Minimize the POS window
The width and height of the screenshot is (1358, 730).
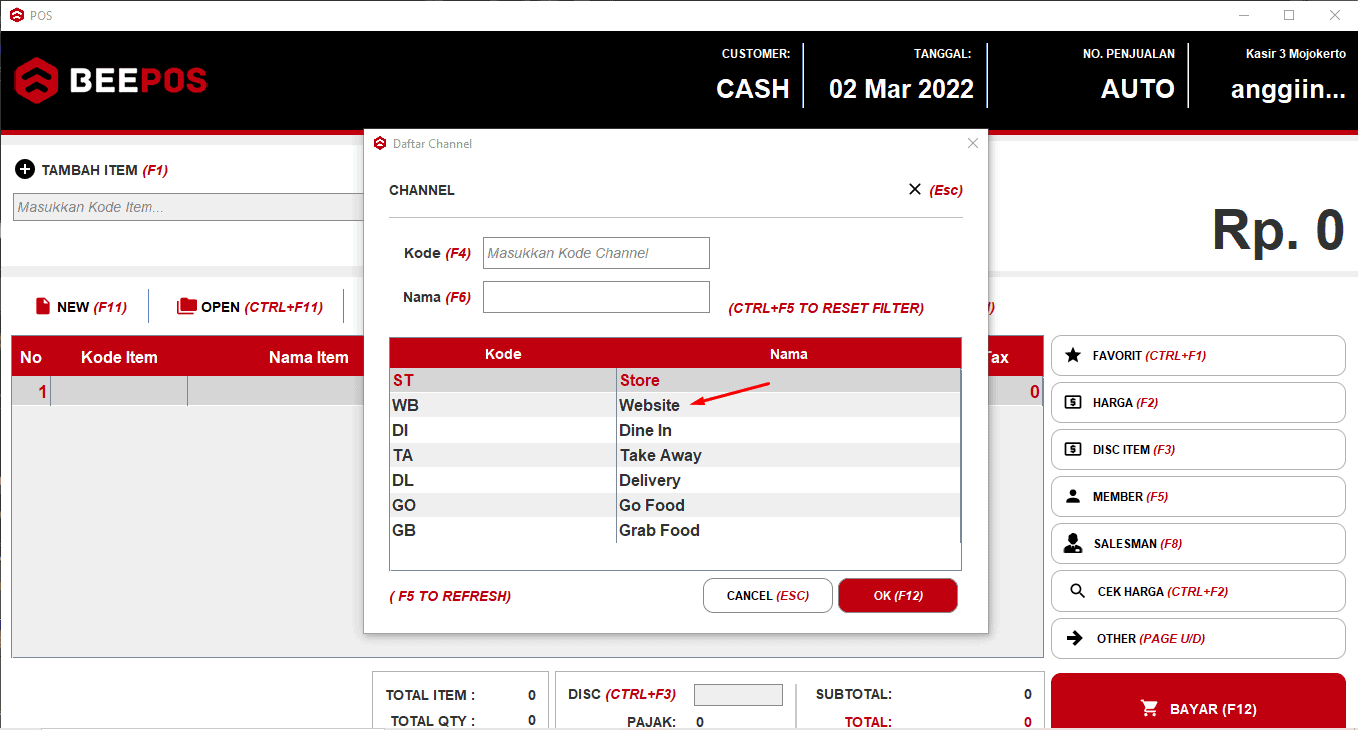1244,15
